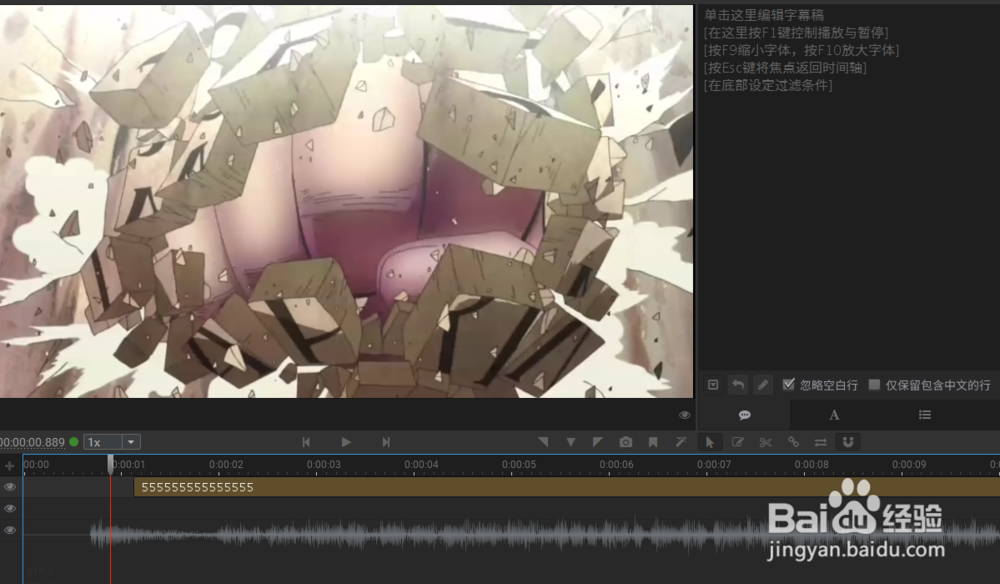Image resolution: width=1000 pixels, height=584 pixels.
Task: Click the audio waveform in timeline
Action: pyautogui.click(x=545, y=535)
